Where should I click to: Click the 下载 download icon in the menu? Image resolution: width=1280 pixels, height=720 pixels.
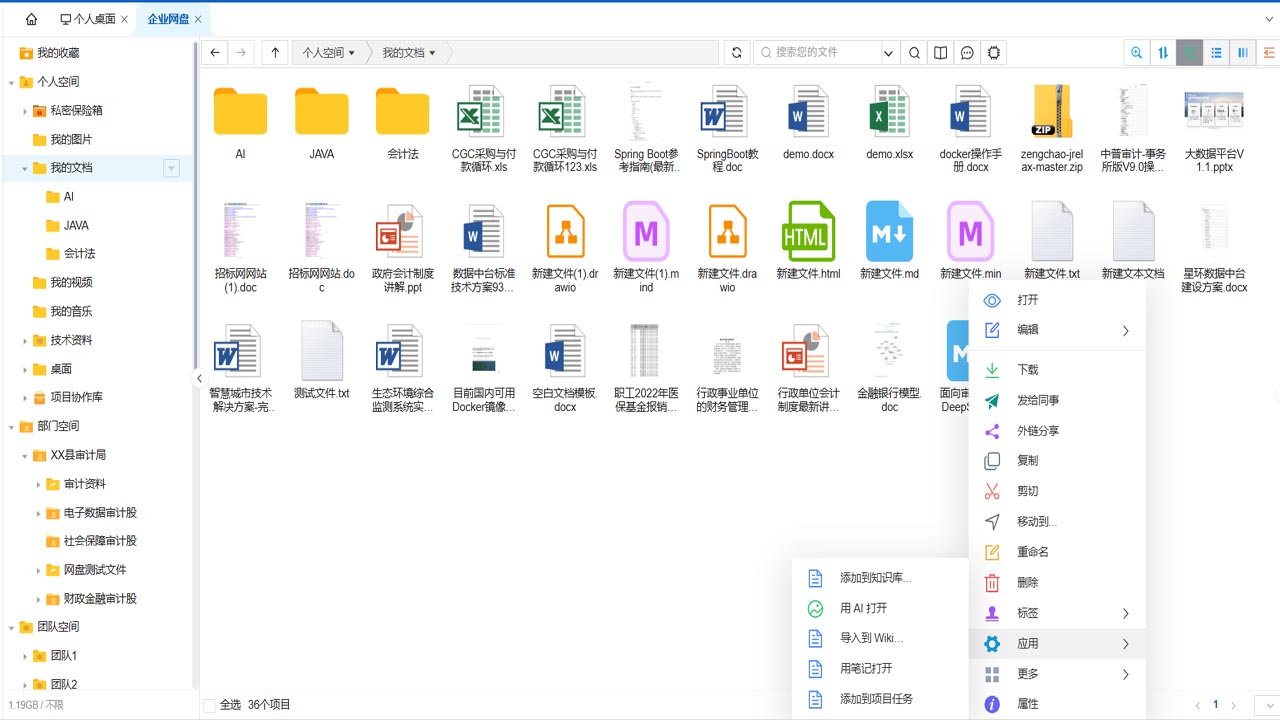pyautogui.click(x=992, y=370)
